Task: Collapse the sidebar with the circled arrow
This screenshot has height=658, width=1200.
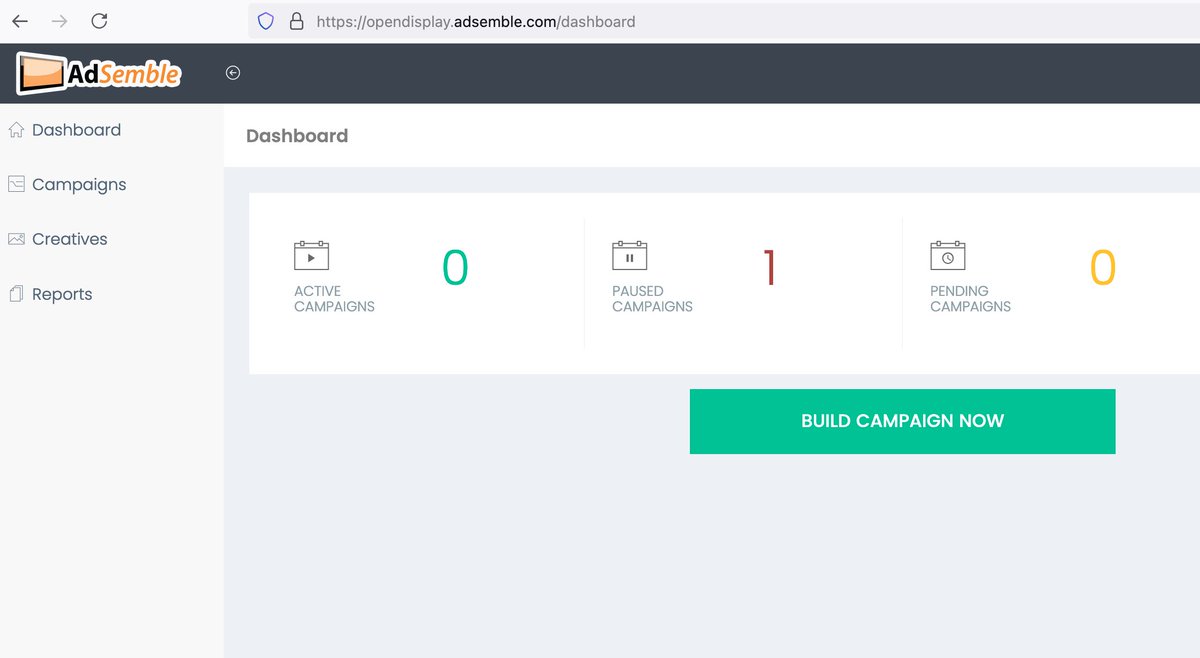Action: pos(232,72)
